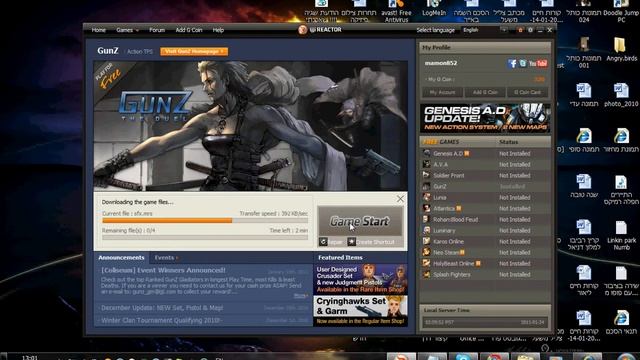The width and height of the screenshot is (640, 360).
Task: Click the Local Server Time field
Action: [485, 322]
